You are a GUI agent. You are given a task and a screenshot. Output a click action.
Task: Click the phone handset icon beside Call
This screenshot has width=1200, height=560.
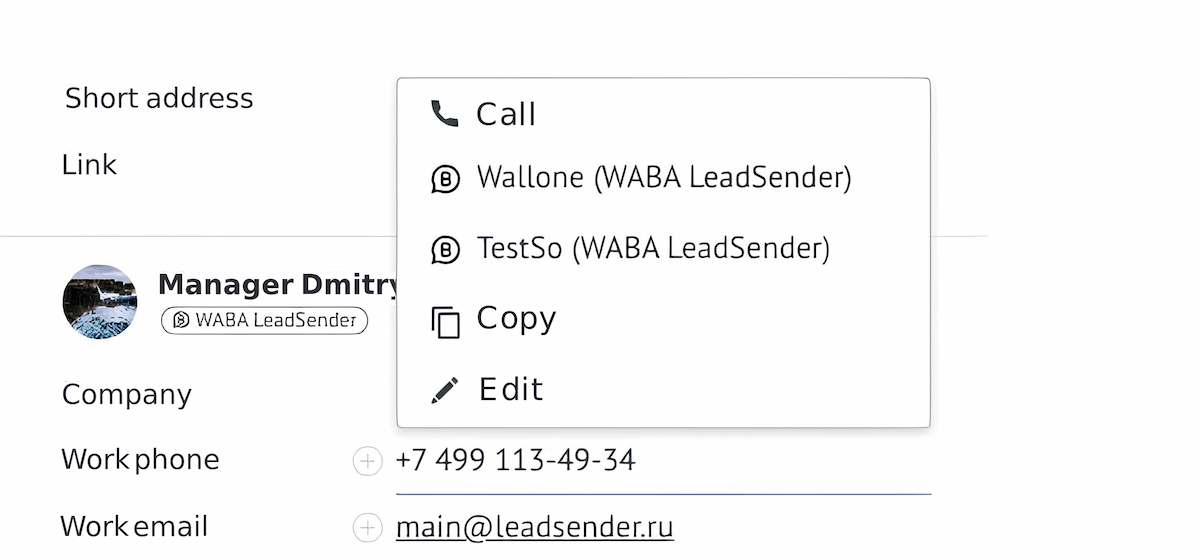444,114
